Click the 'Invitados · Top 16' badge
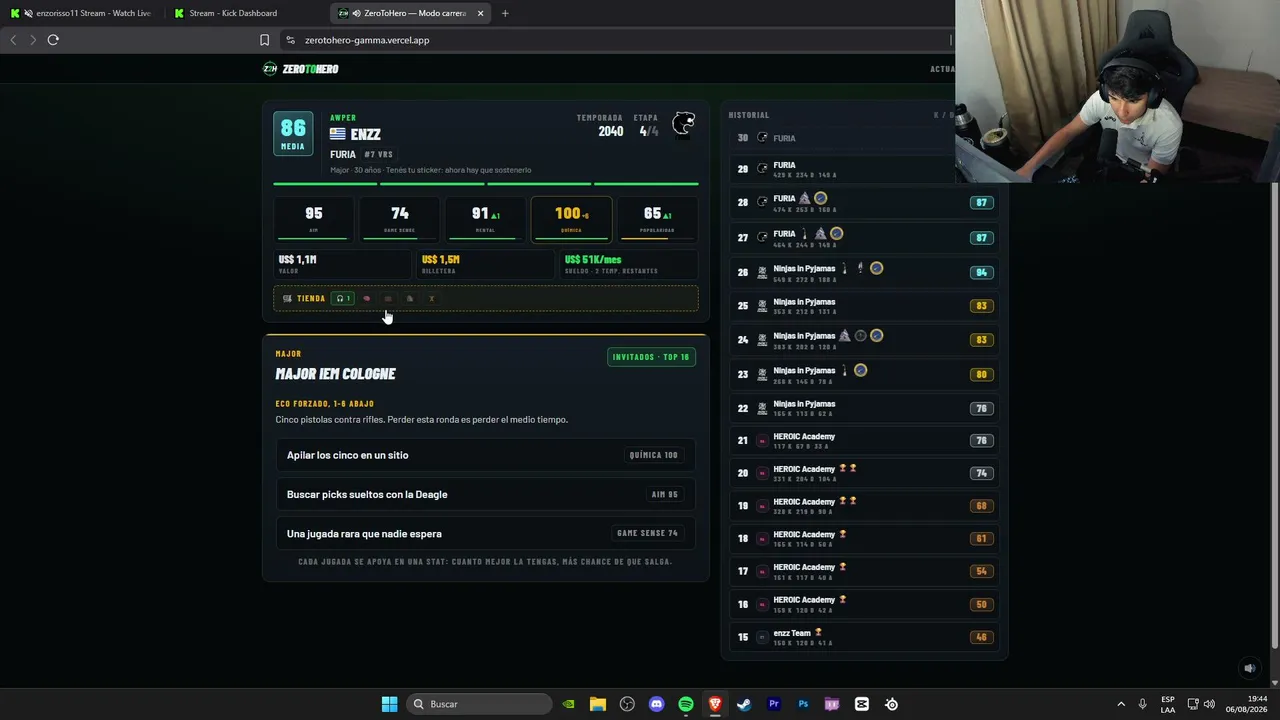Viewport: 1280px width, 720px height. tap(651, 357)
